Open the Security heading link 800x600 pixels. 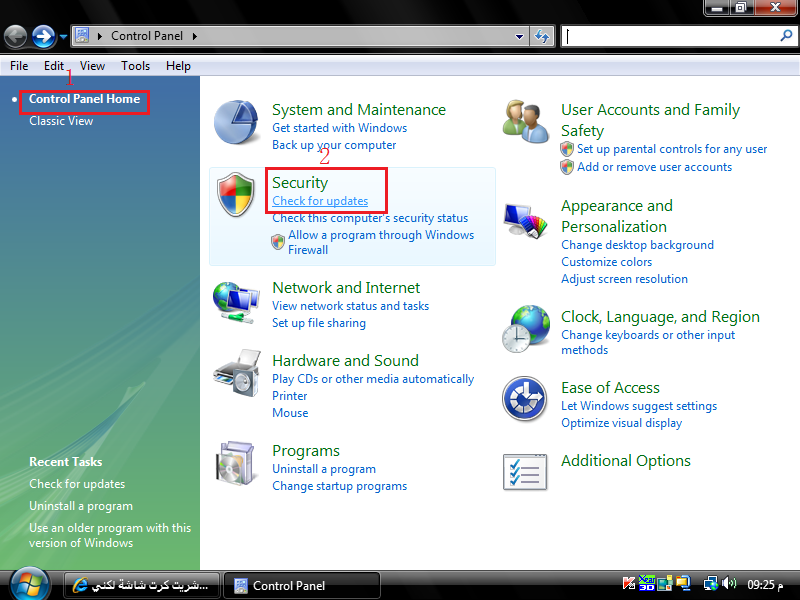(300, 183)
